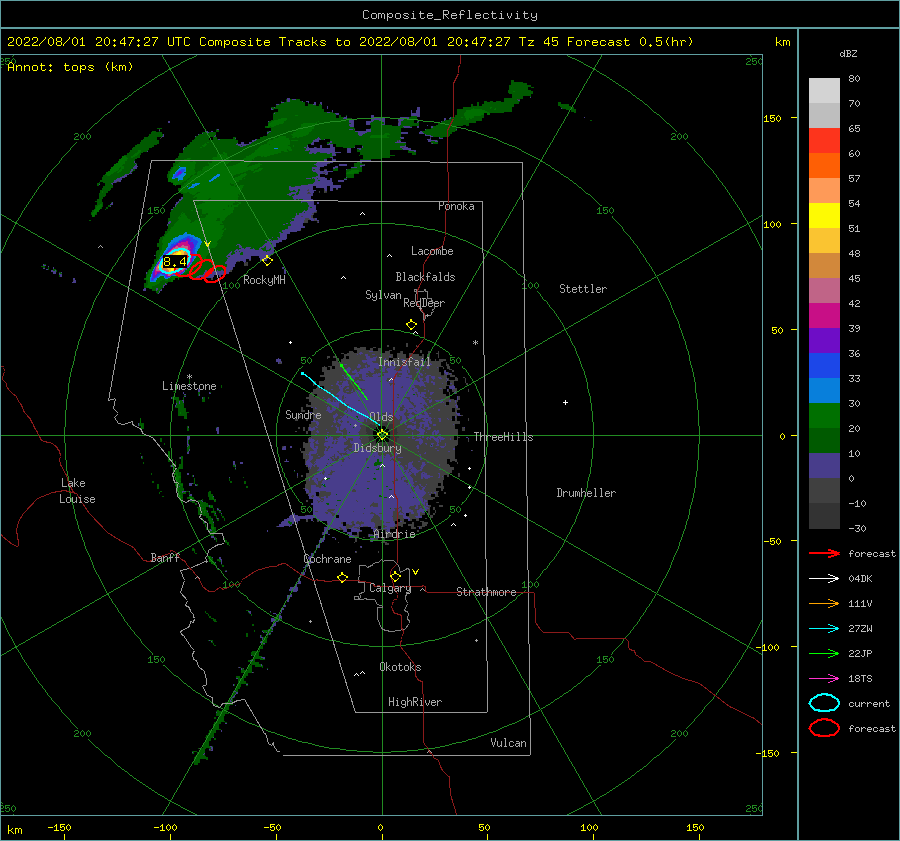Click the cyan storm track line near Sundre

coord(340,400)
